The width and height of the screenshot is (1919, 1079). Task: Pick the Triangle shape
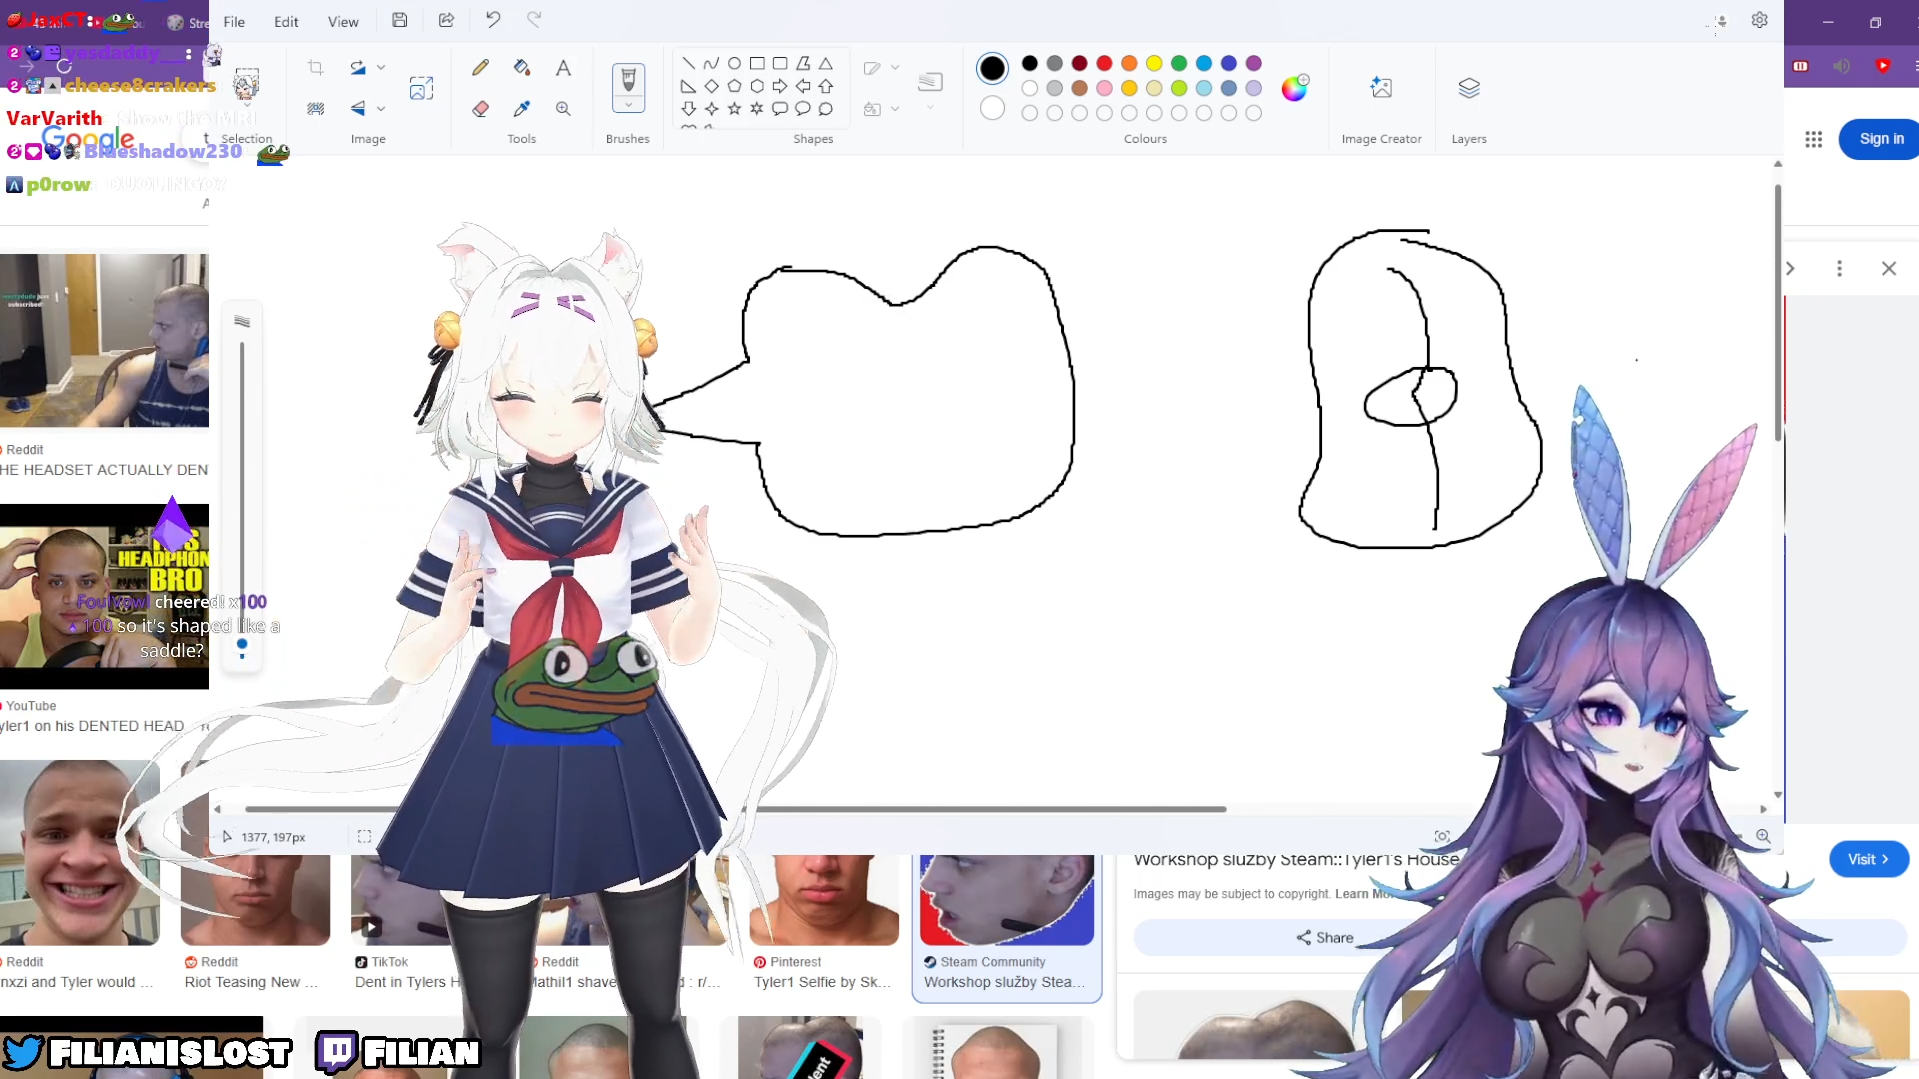tap(826, 63)
